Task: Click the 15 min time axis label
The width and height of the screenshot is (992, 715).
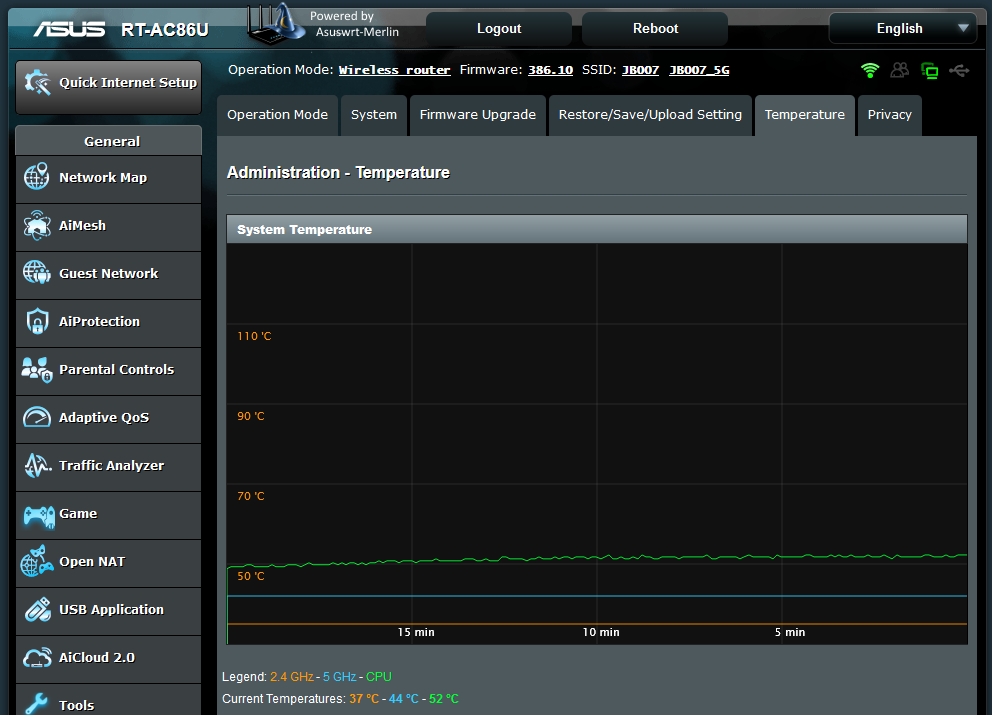Action: (416, 632)
